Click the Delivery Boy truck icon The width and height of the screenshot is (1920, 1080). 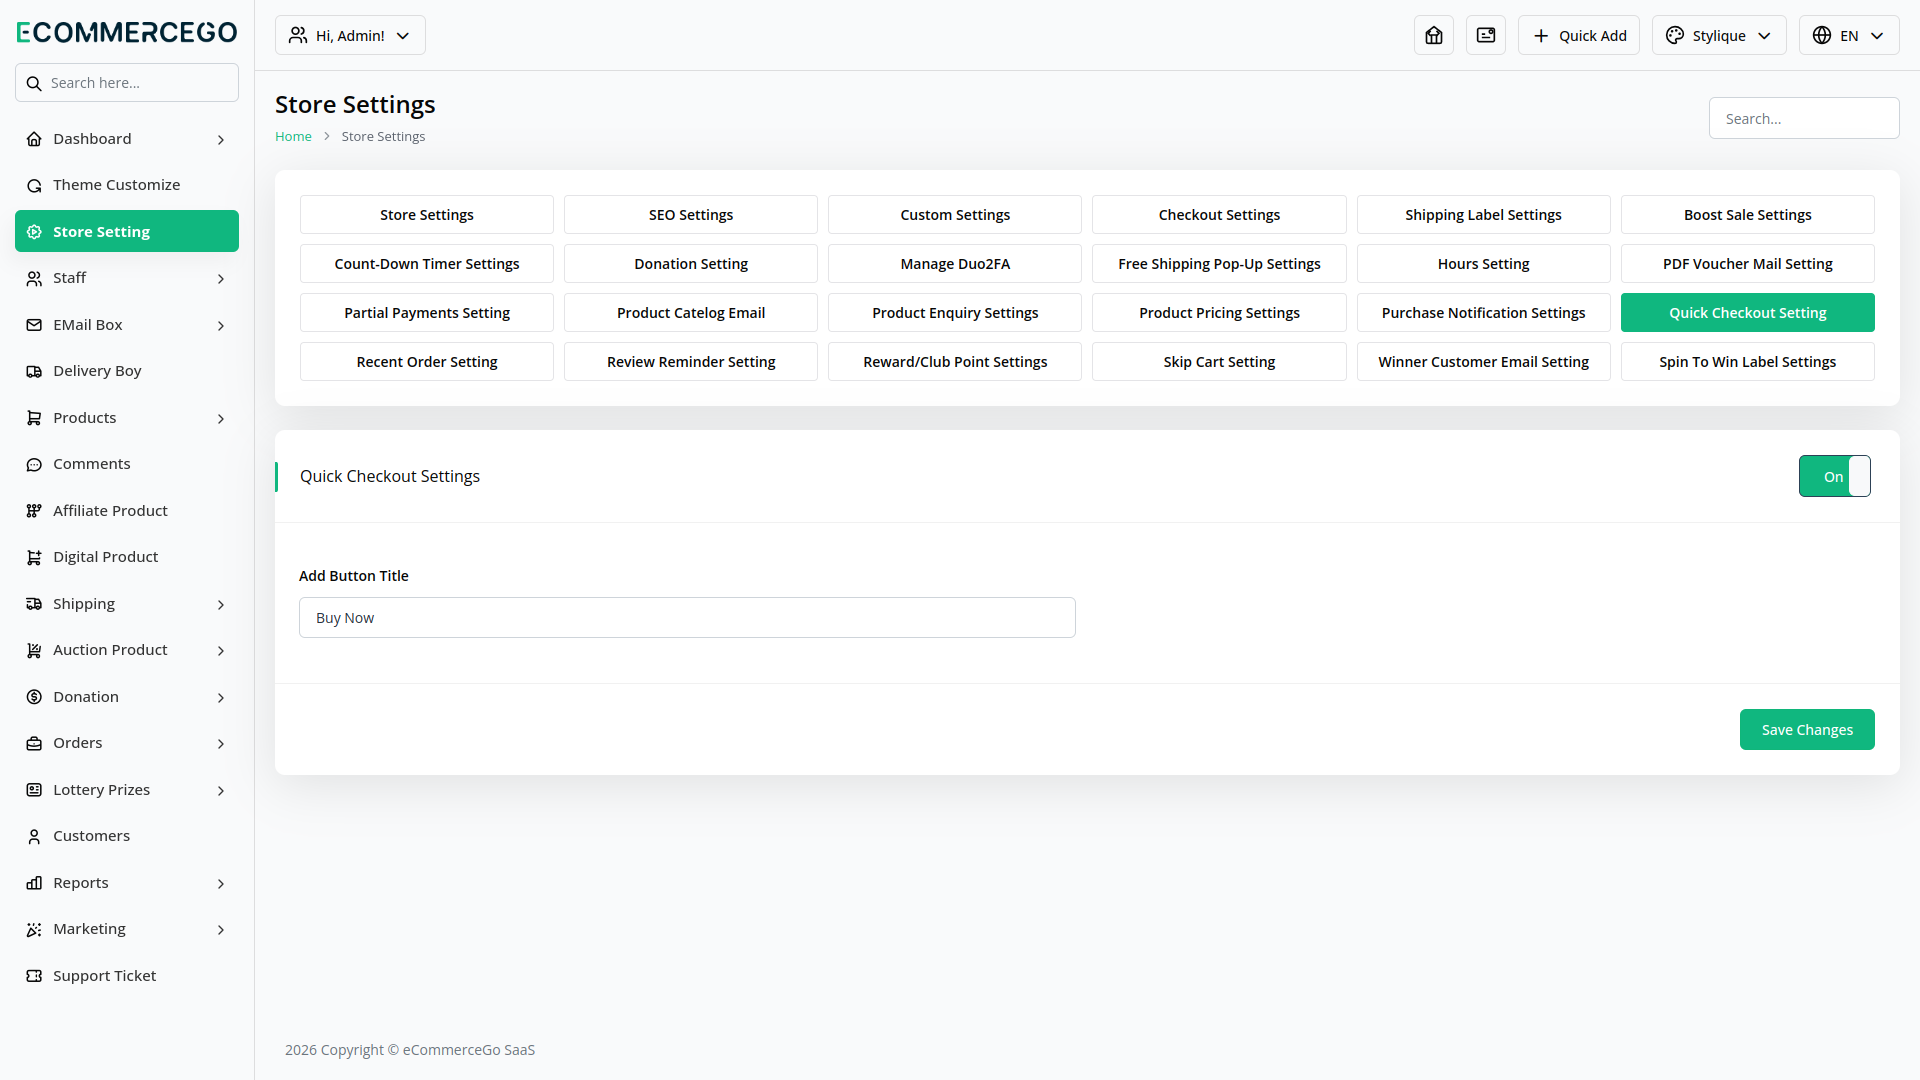(34, 371)
